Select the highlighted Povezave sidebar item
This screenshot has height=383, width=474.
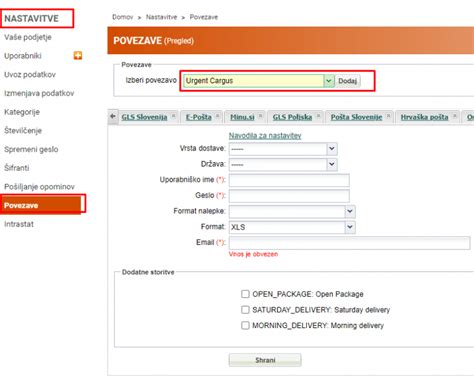40,205
